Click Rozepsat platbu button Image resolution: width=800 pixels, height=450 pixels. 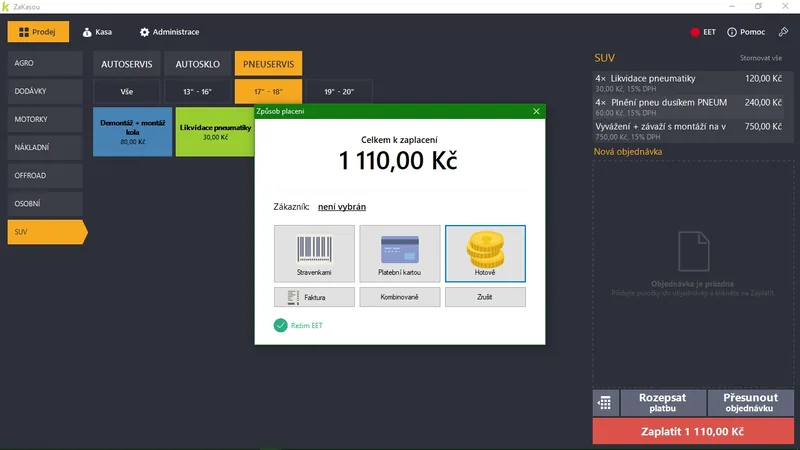coord(662,403)
